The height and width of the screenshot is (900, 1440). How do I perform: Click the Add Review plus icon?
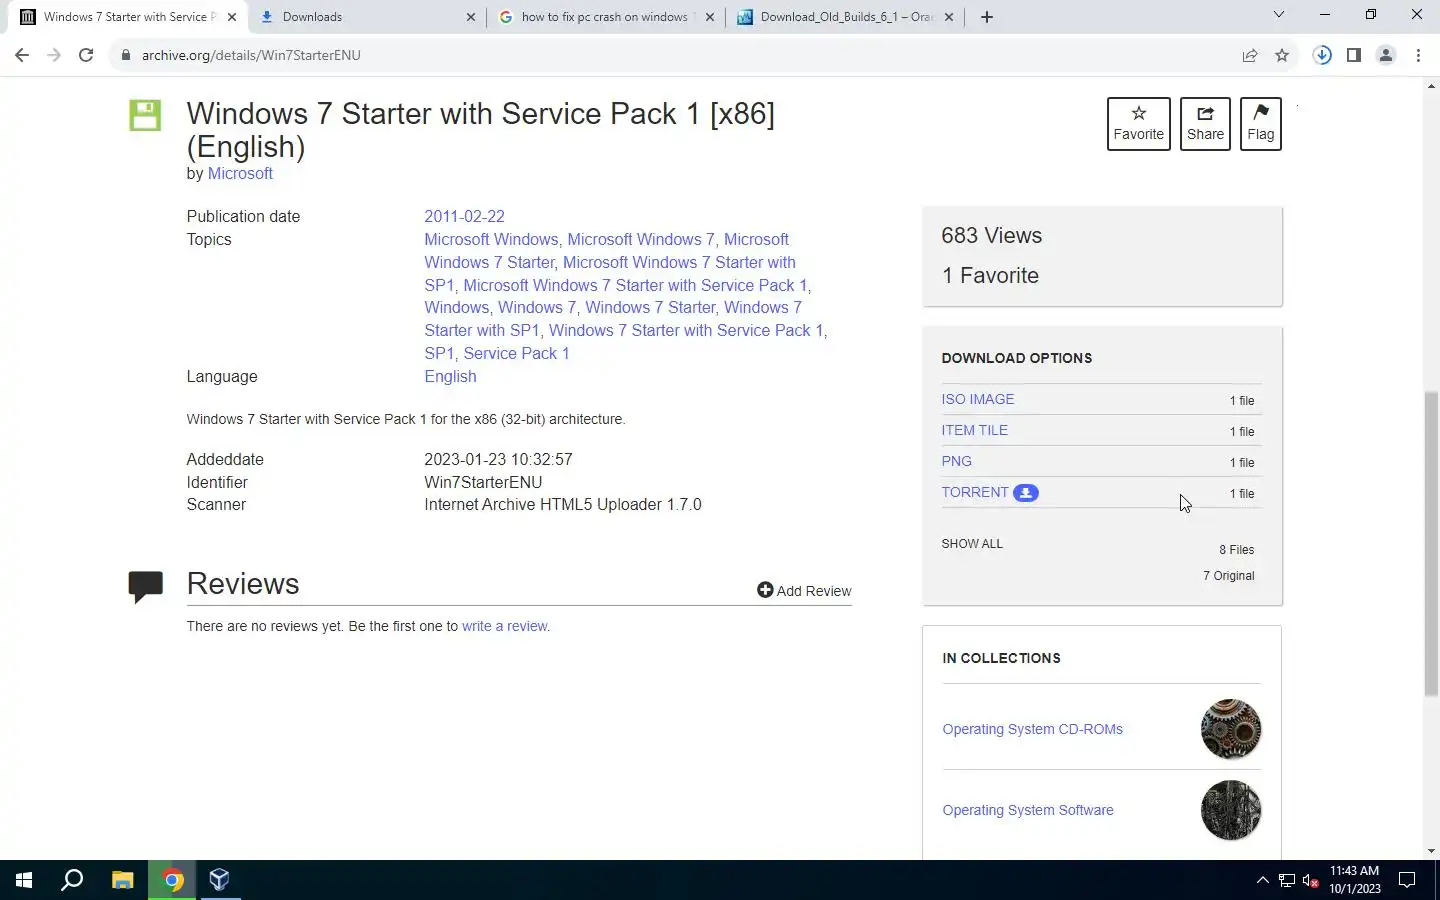(765, 590)
